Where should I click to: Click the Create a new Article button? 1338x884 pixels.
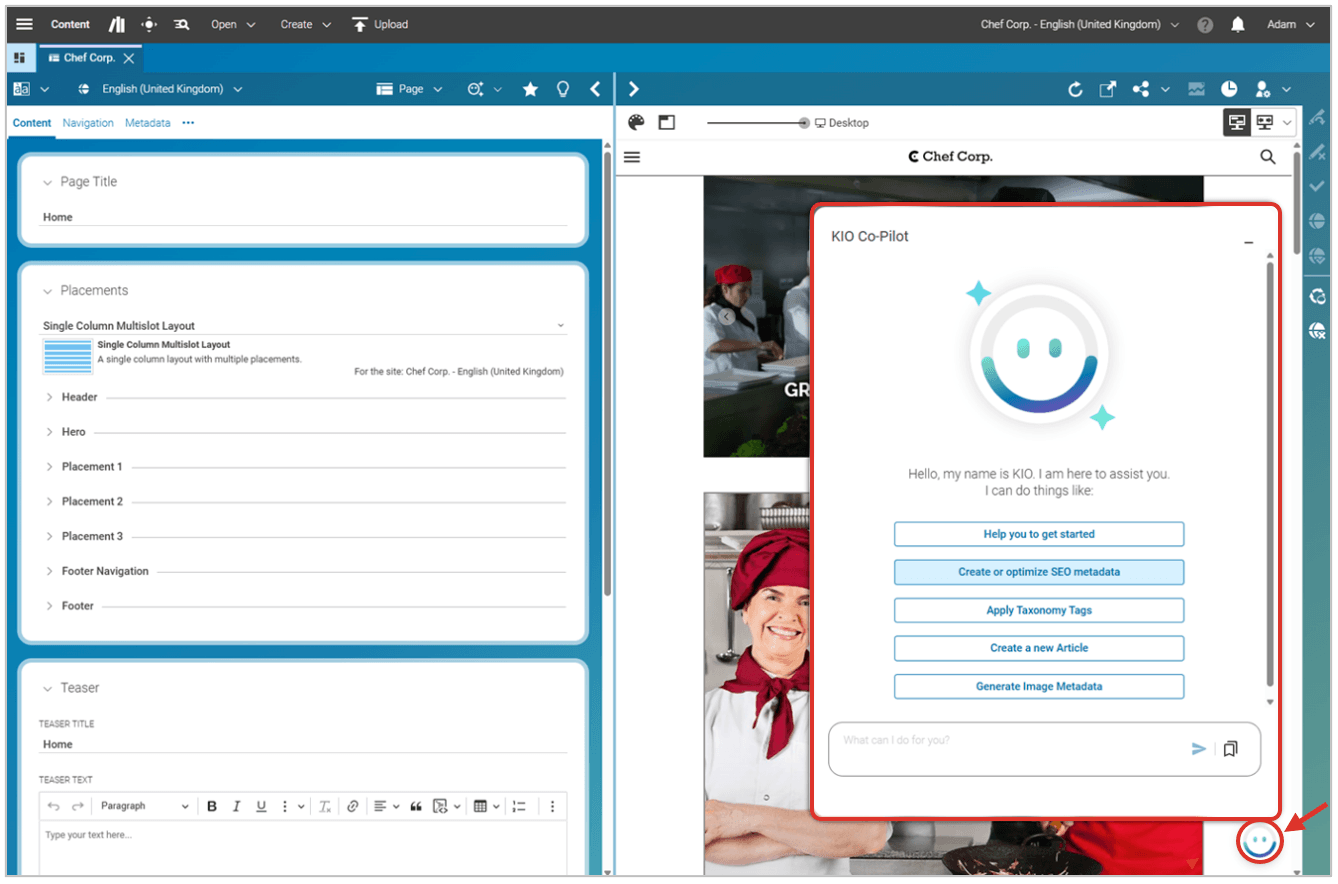(1038, 648)
